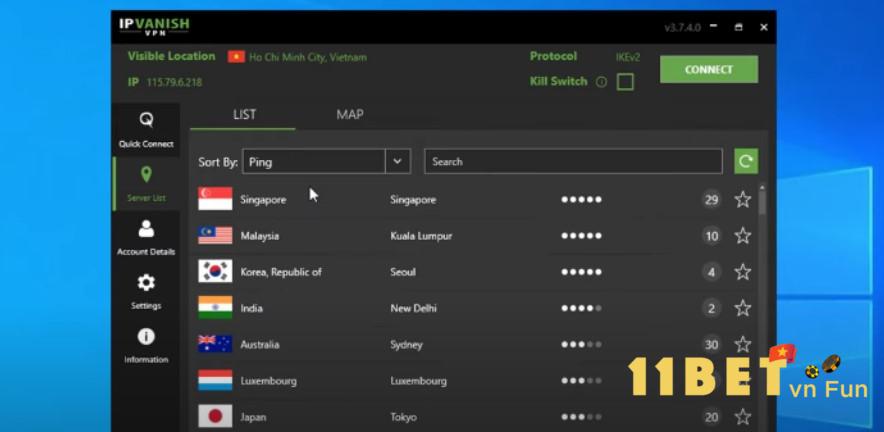Image resolution: width=884 pixels, height=432 pixels.
Task: Enable the Kill Switch checkbox
Action: [x=625, y=82]
